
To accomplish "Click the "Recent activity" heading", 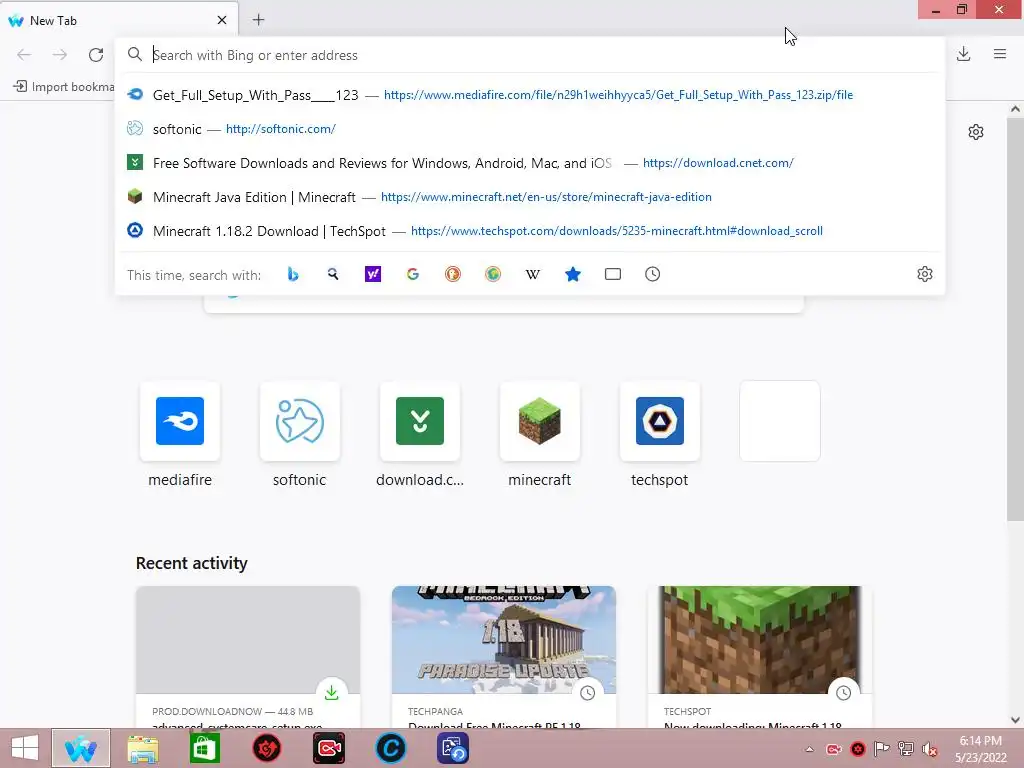I will click(191, 563).
